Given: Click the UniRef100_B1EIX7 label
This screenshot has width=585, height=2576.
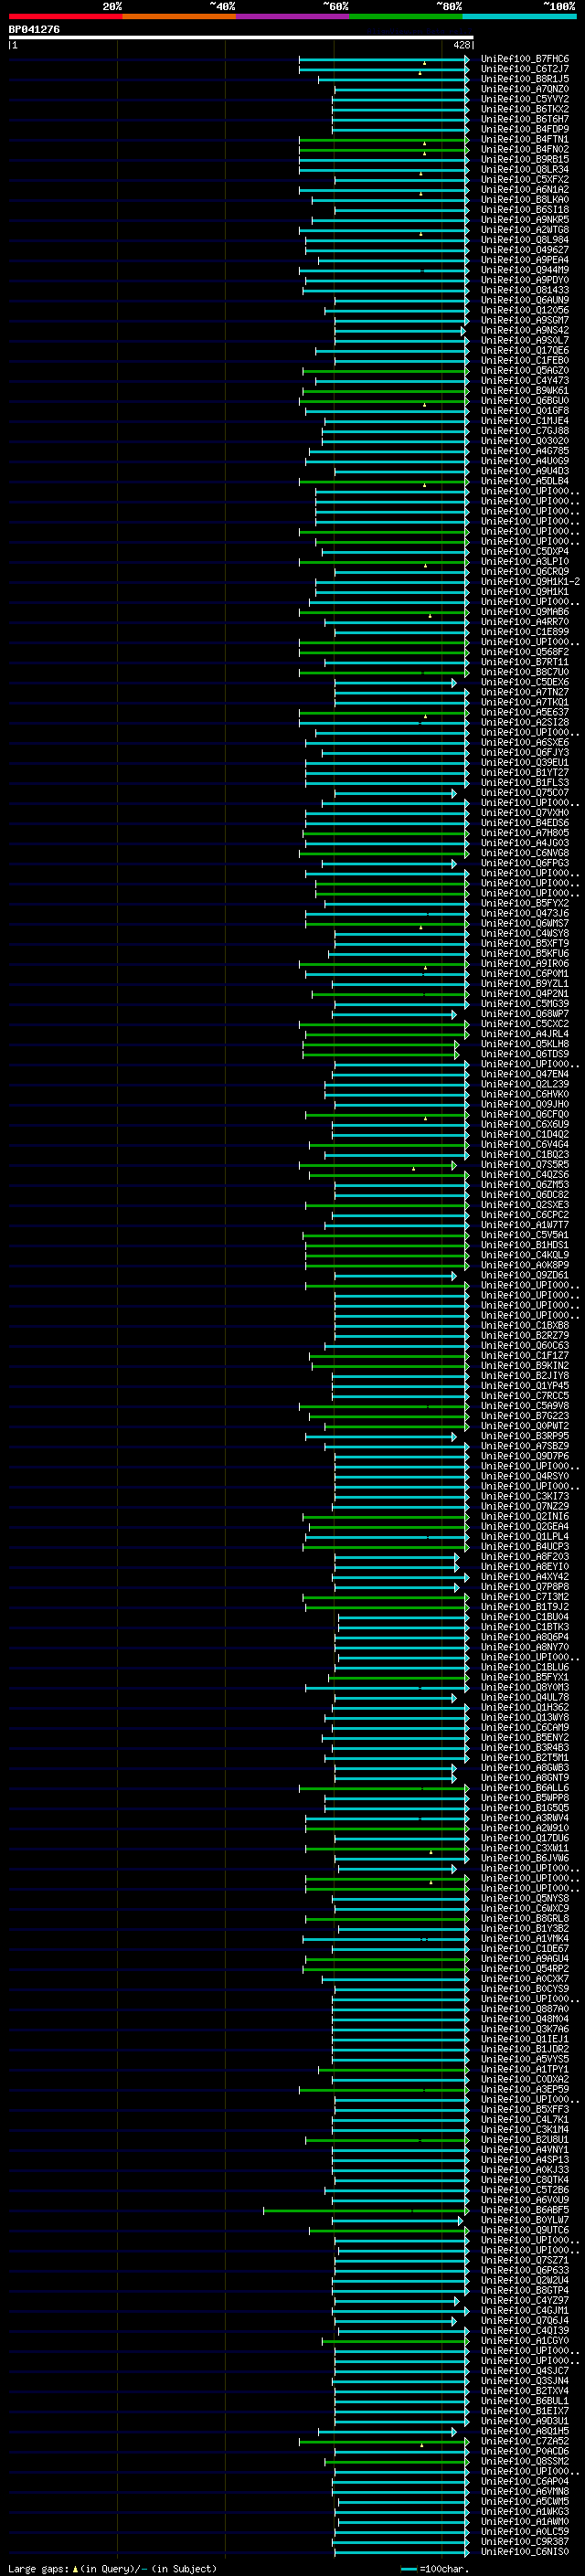Looking at the screenshot, I should point(525,2411).
